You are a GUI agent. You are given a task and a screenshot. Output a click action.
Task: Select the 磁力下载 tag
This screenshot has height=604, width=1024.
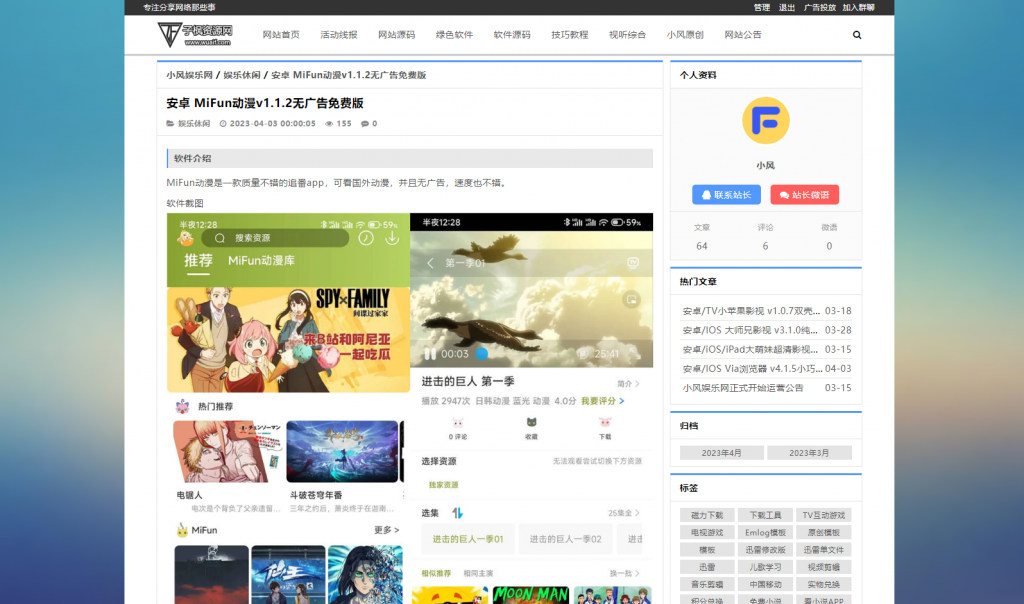pos(707,514)
